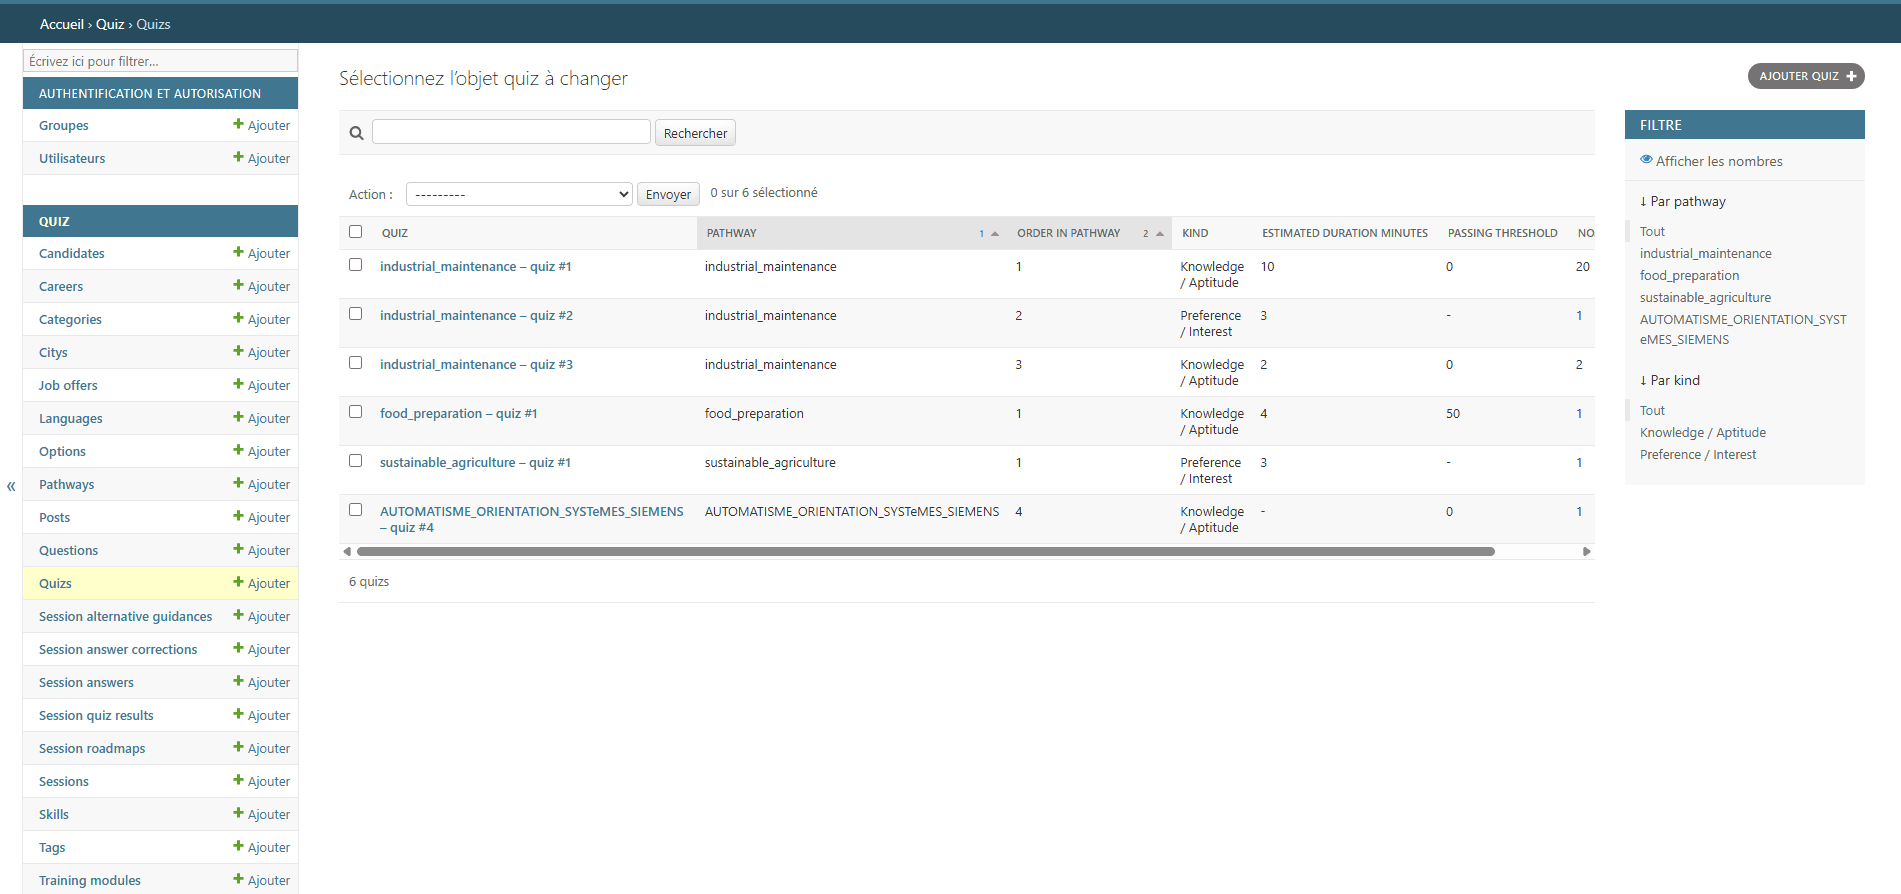Check the industrial_maintenance quiz #1 row

click(355, 265)
